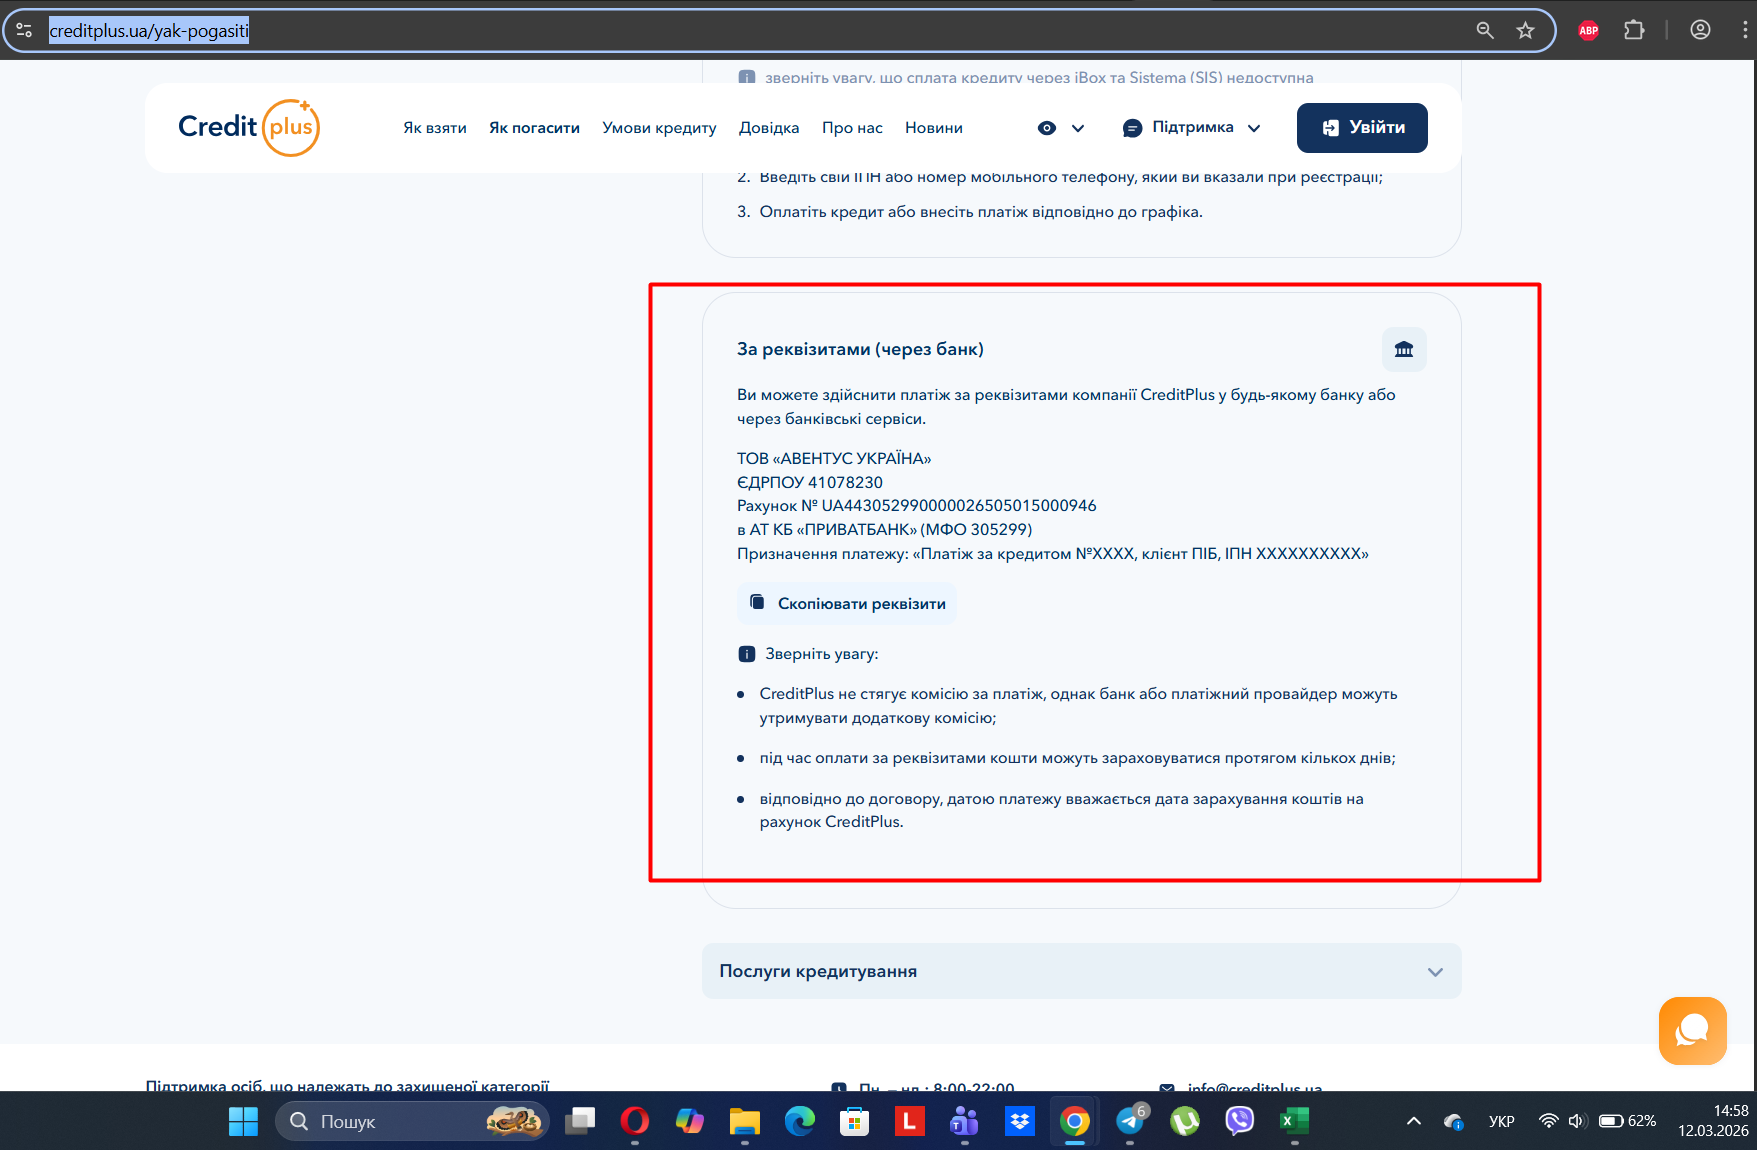The width and height of the screenshot is (1757, 1150).
Task: Go to the Як погасити page
Action: (x=534, y=128)
